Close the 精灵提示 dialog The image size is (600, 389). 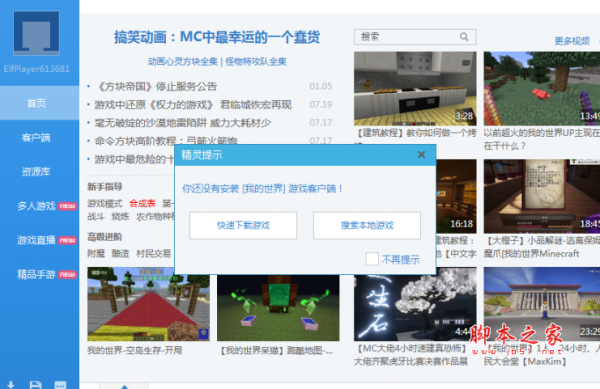(x=421, y=155)
